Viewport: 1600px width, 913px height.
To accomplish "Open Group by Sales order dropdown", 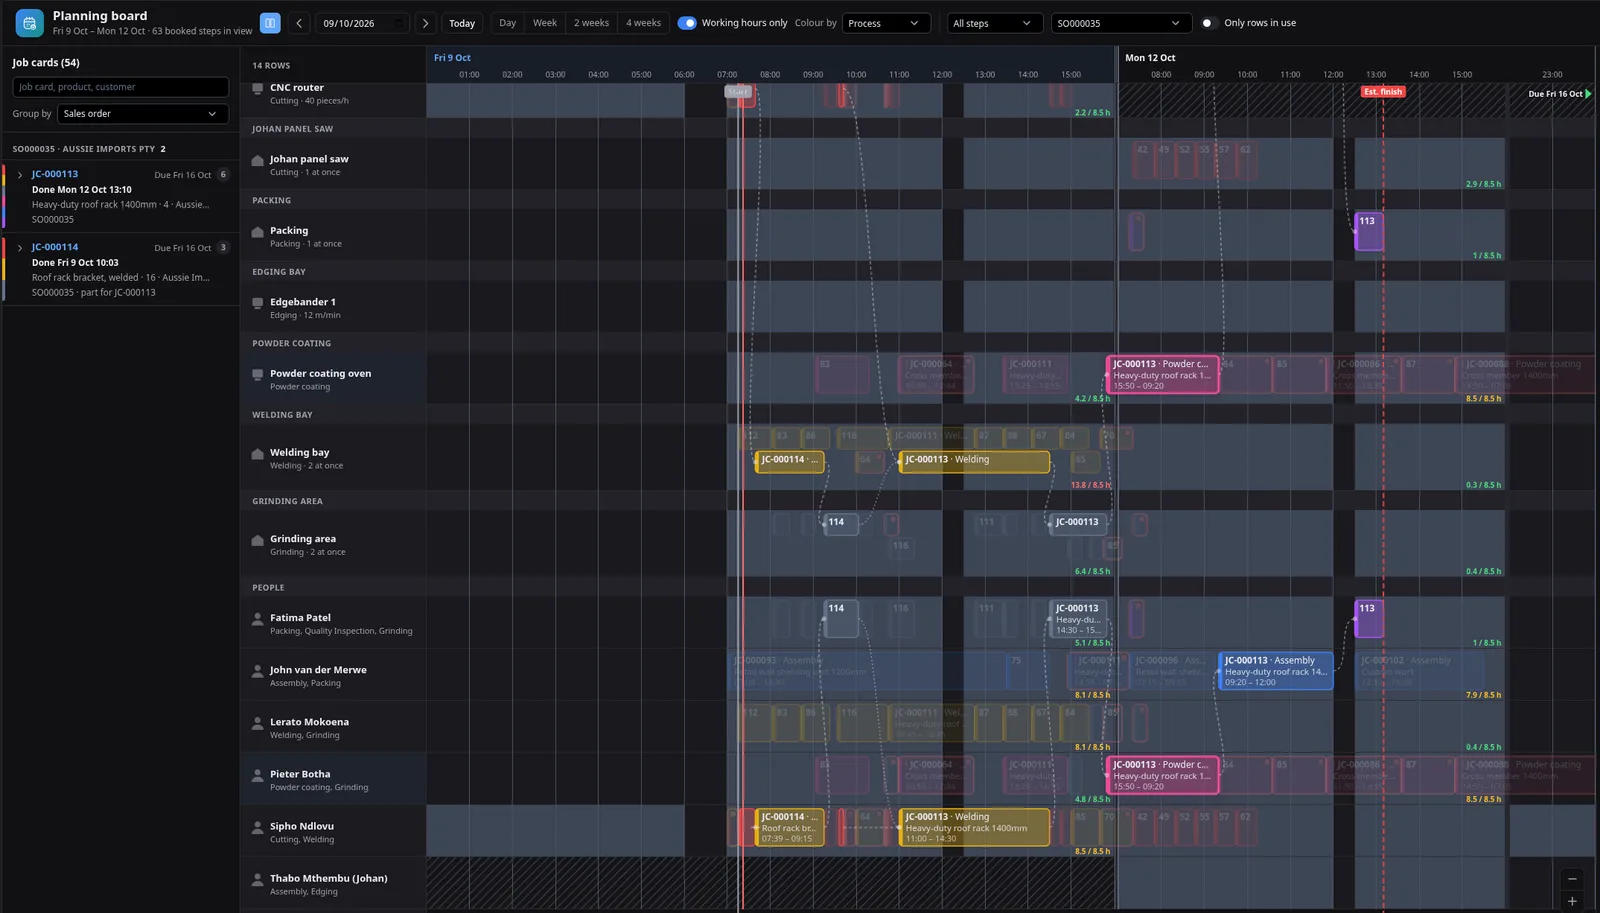I will (x=143, y=114).
